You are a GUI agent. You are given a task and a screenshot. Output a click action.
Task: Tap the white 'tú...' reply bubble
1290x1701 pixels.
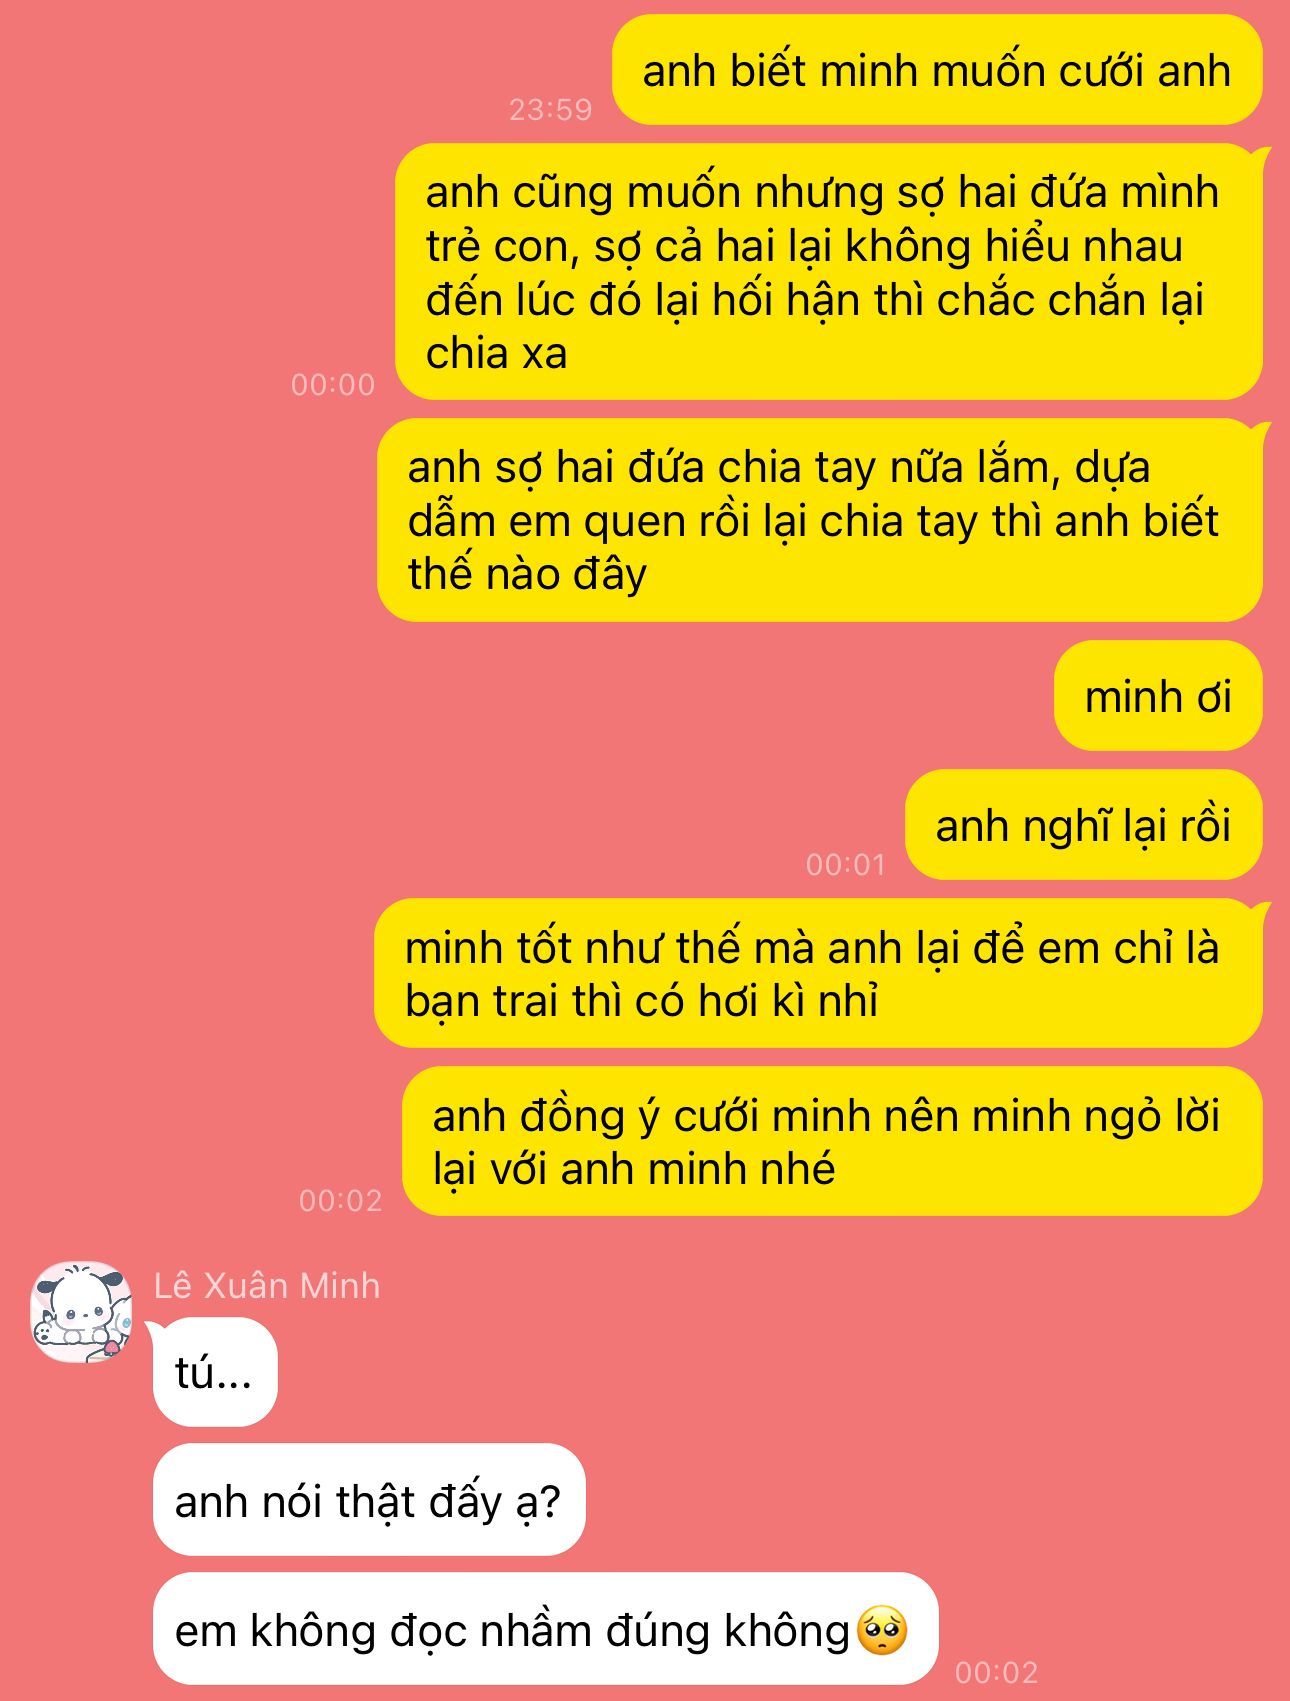coord(215,1372)
